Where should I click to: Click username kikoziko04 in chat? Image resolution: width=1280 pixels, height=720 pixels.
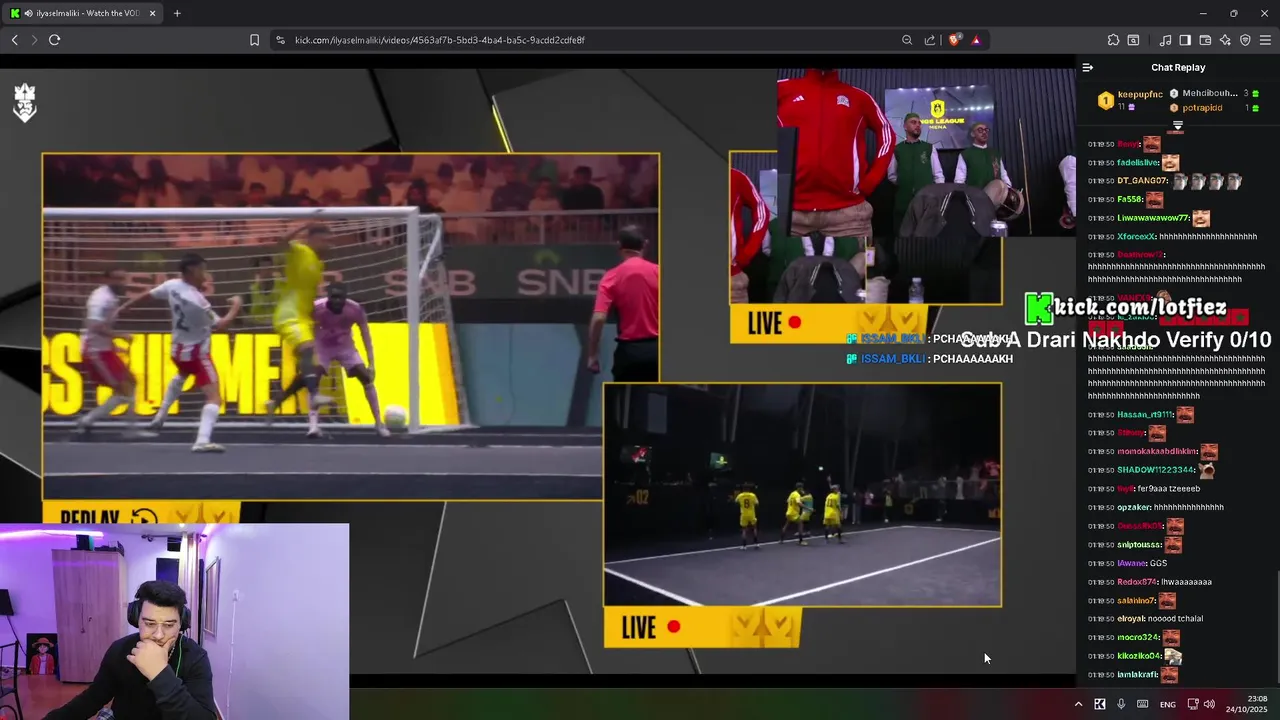coord(1139,656)
